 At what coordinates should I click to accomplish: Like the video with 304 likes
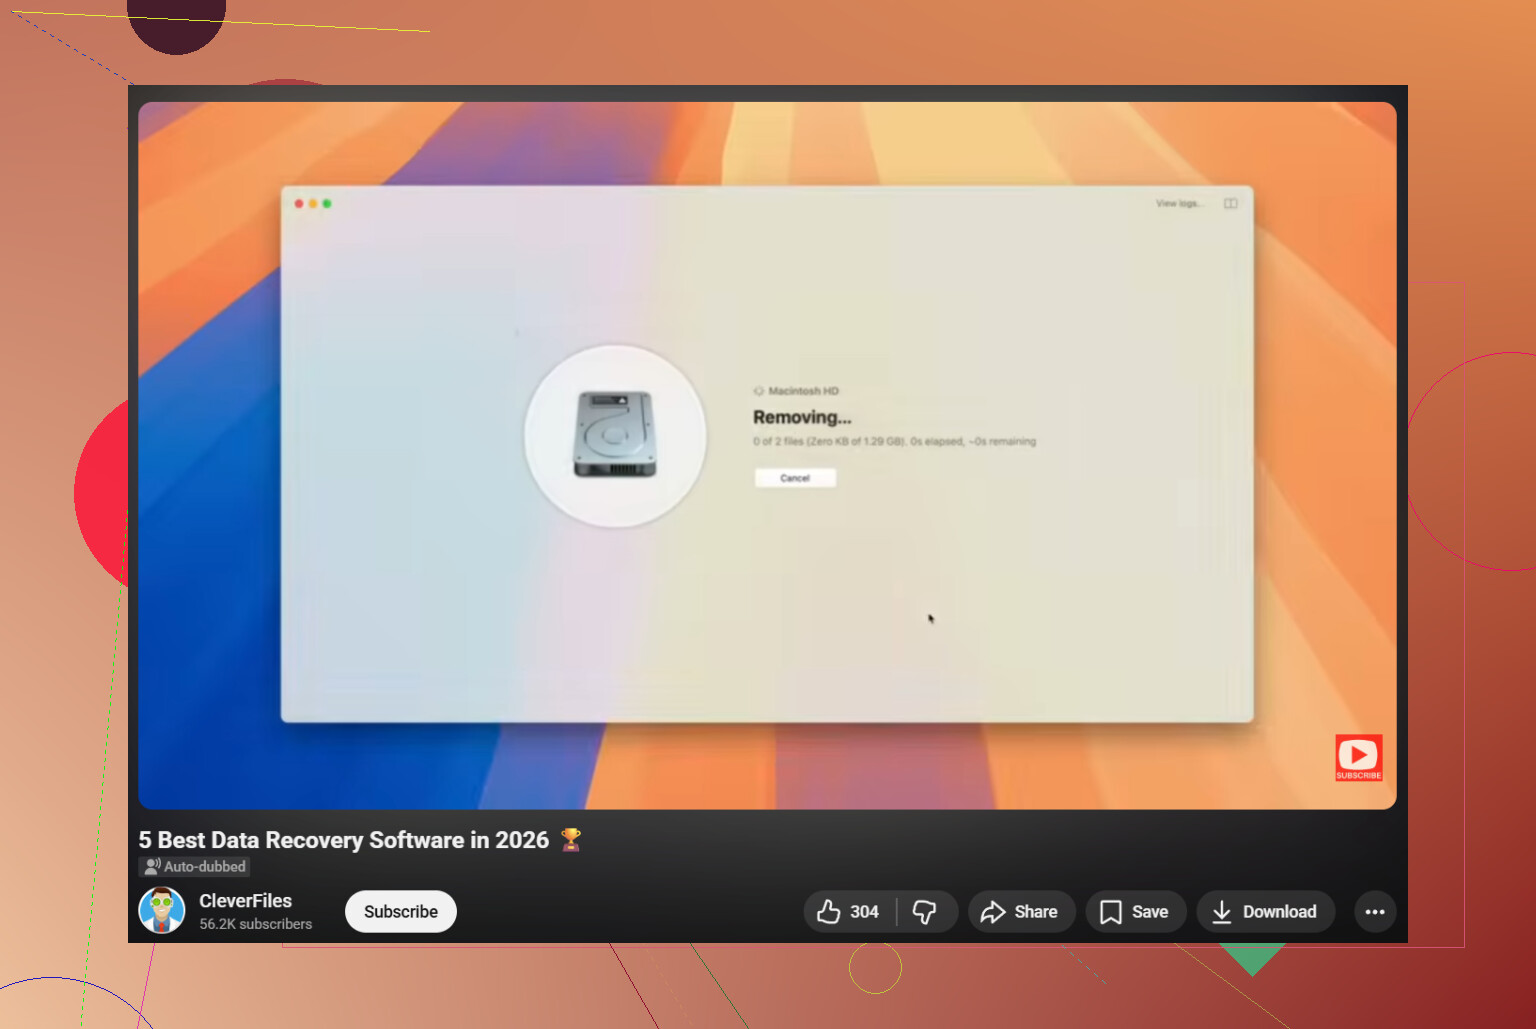pyautogui.click(x=848, y=912)
